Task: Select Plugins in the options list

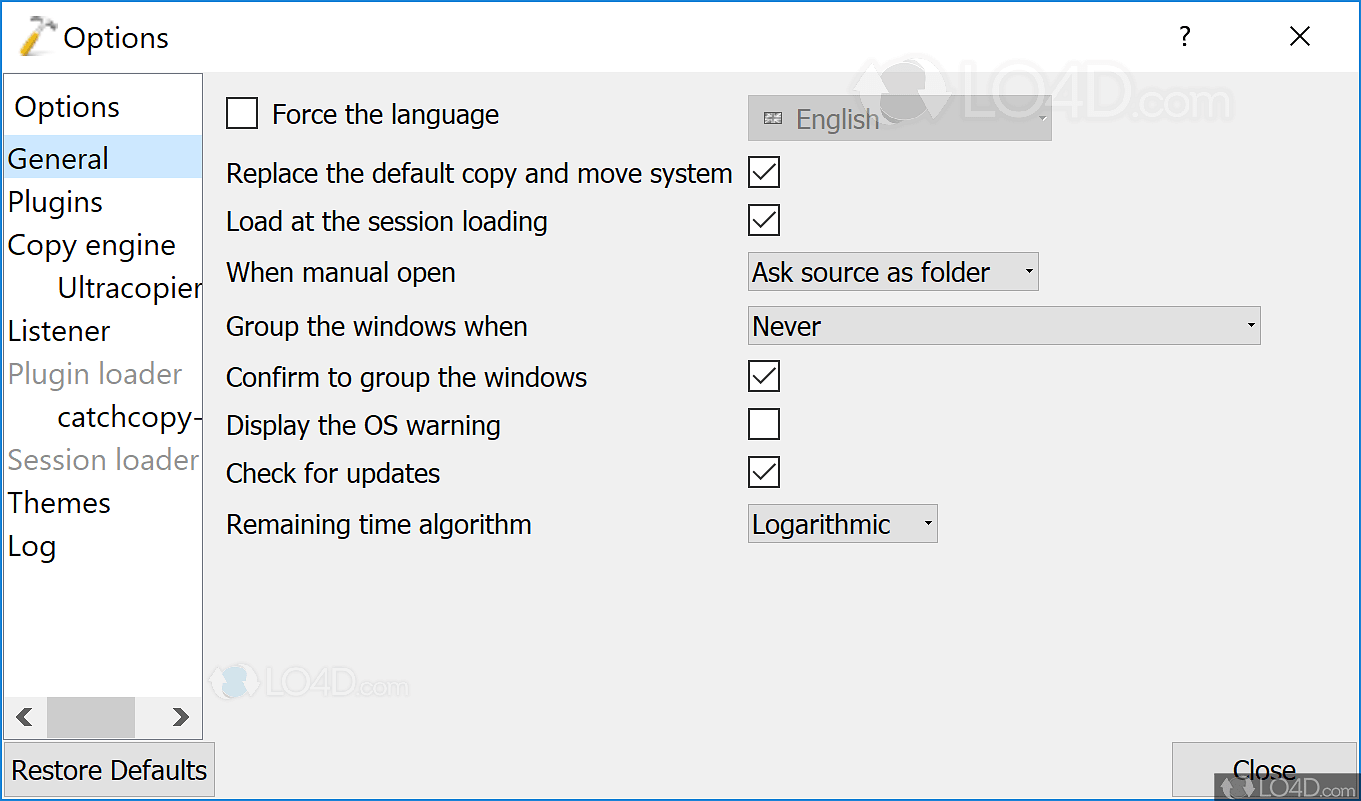Action: click(x=56, y=202)
